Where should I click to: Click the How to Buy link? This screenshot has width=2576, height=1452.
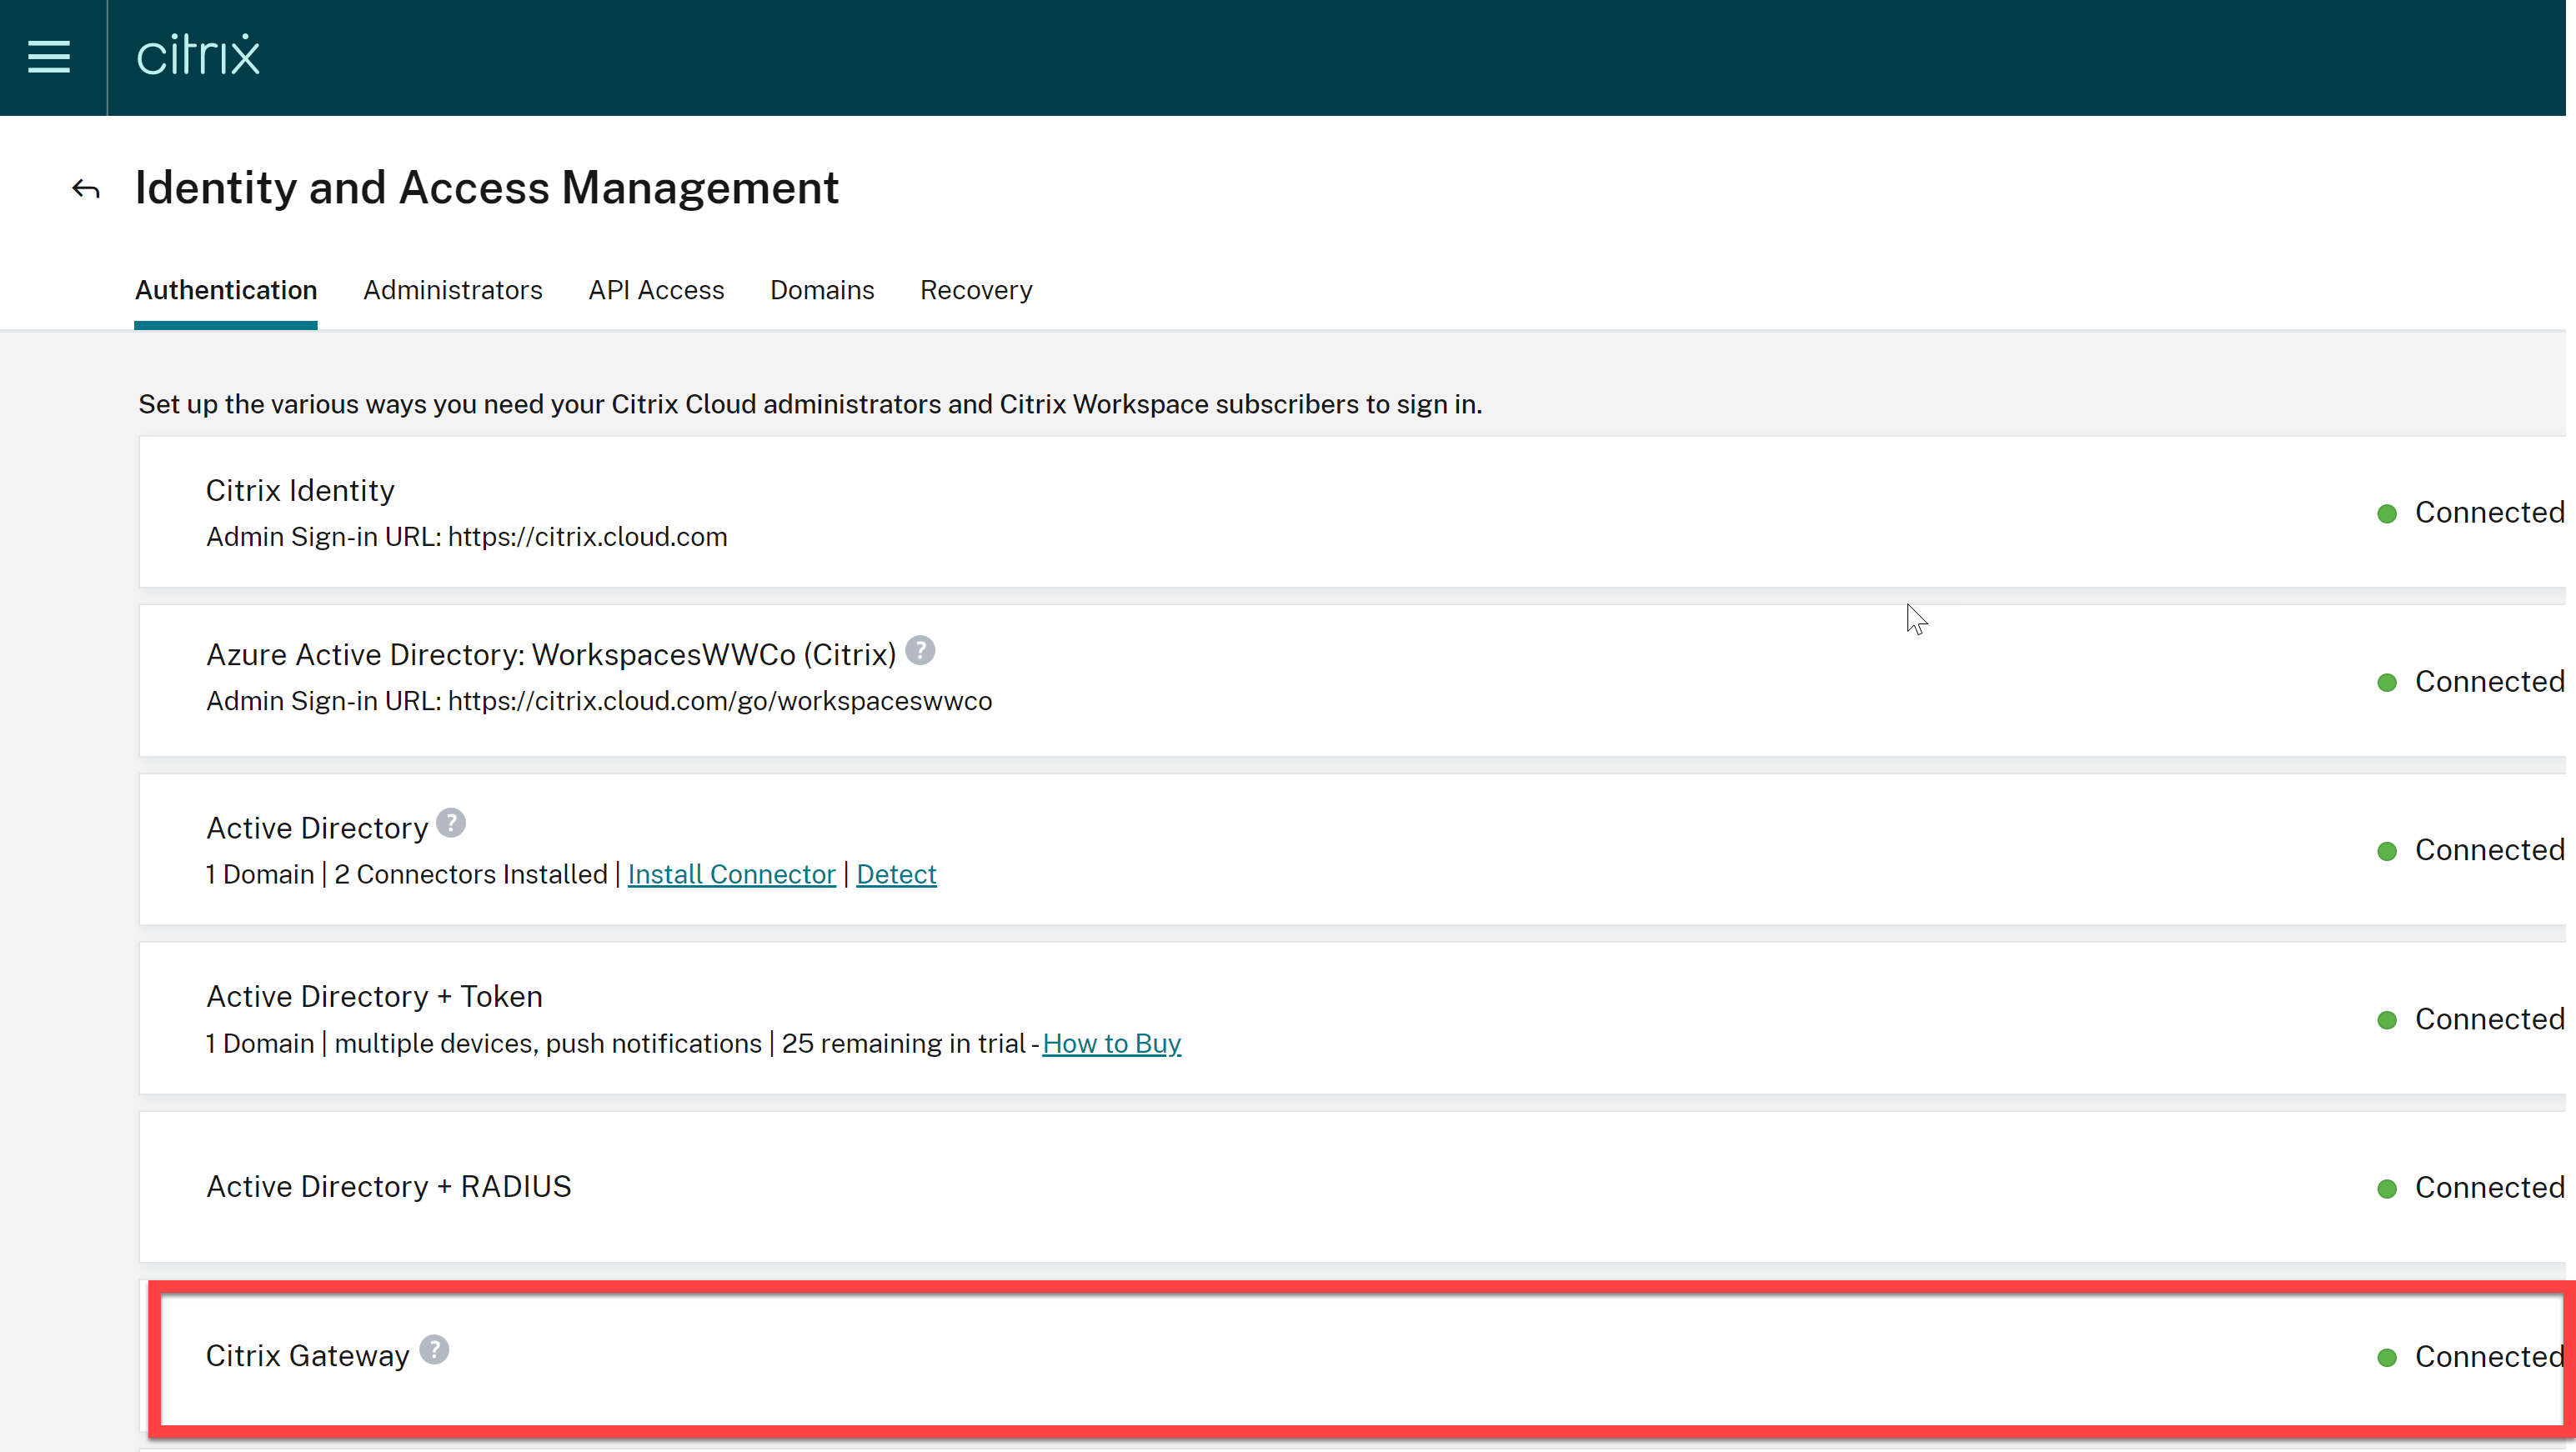tap(1111, 1043)
